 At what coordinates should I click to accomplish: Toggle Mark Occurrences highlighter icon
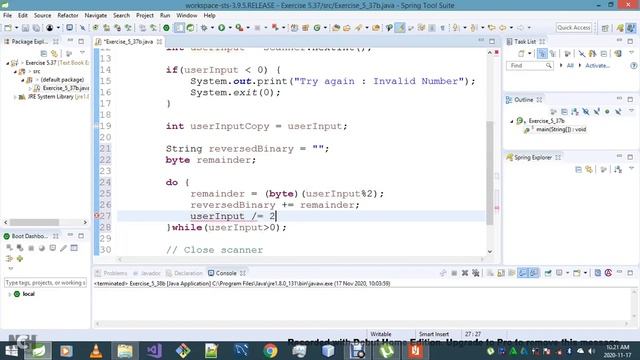point(400,28)
